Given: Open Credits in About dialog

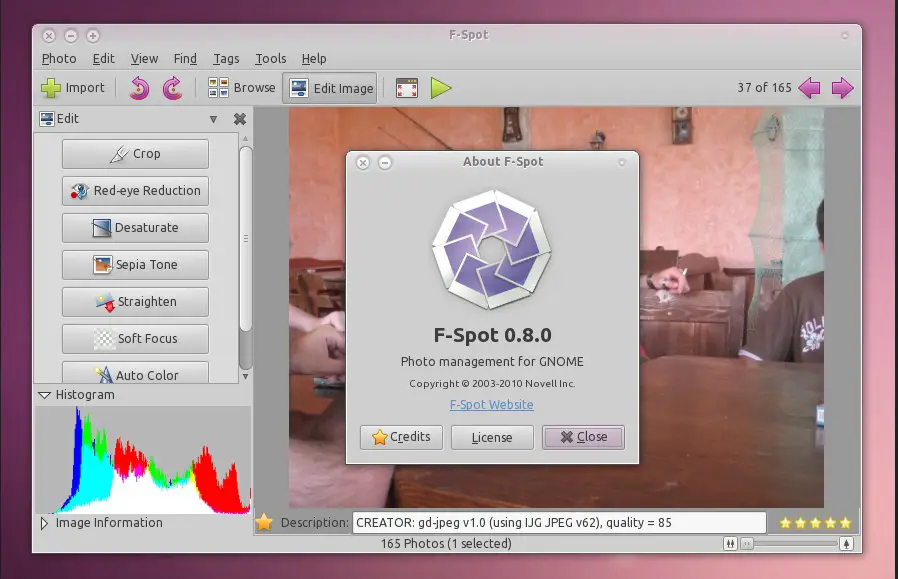Looking at the screenshot, I should click(401, 438).
